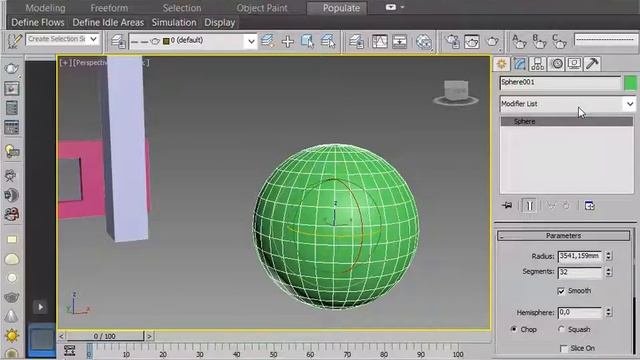Image resolution: width=640 pixels, height=360 pixels.
Task: Click the Edit Named Selection Sets icon
Action: click(x=14, y=41)
